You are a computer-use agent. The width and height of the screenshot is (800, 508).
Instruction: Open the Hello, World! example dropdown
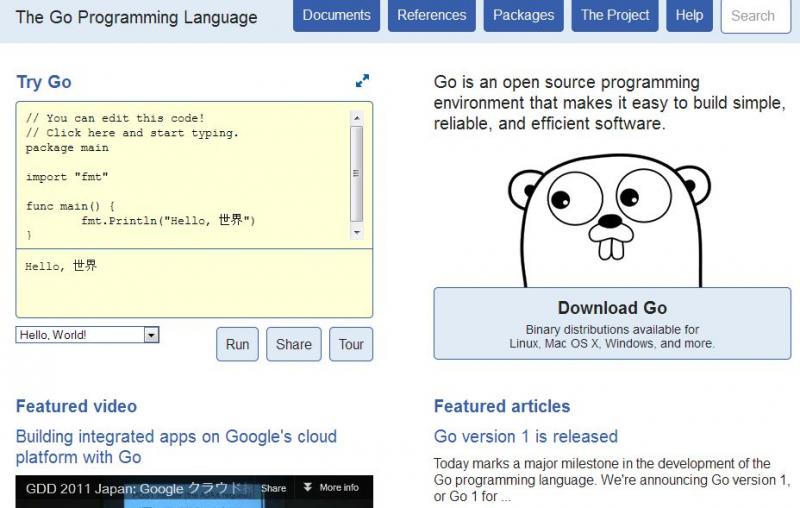pos(87,335)
